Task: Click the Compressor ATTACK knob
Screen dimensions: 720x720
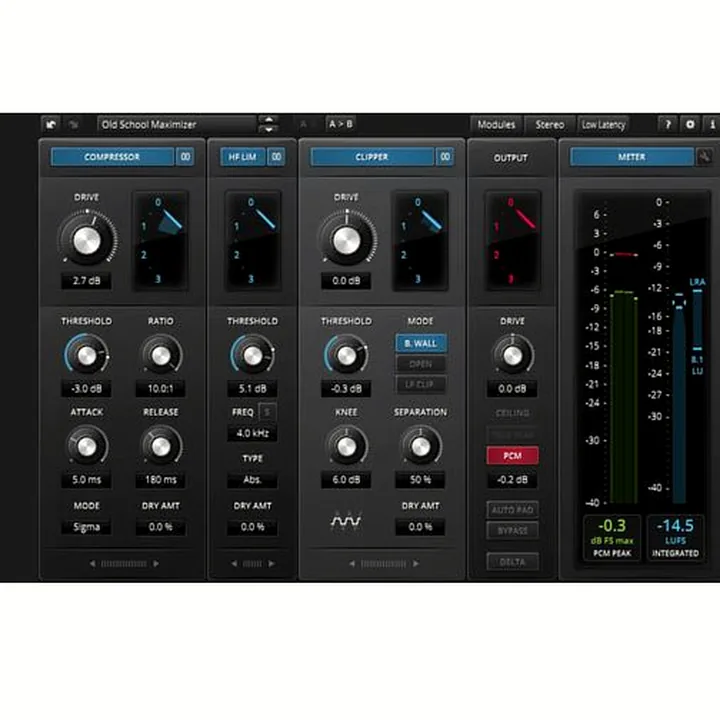Action: [x=86, y=446]
